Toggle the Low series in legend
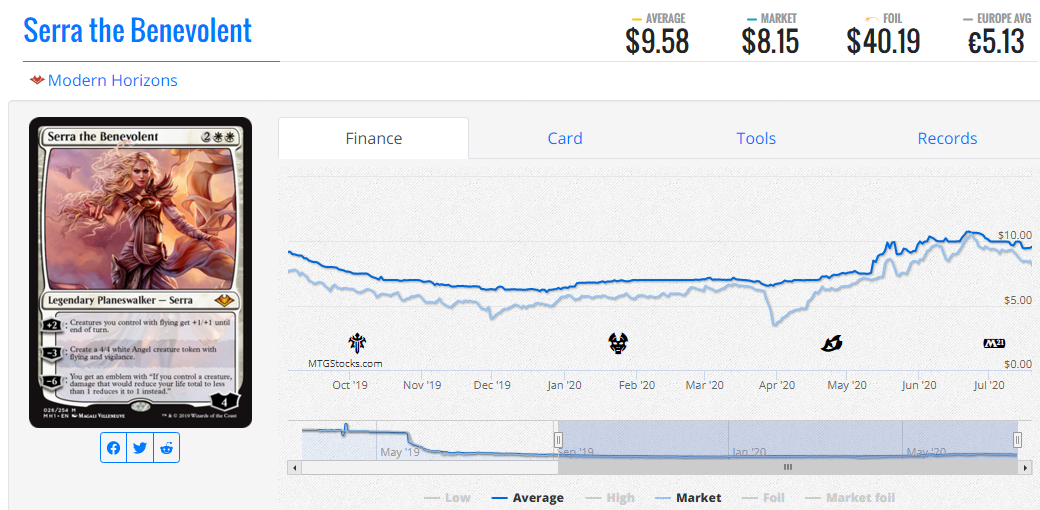Viewport: 1040px width, 510px height. click(x=447, y=497)
